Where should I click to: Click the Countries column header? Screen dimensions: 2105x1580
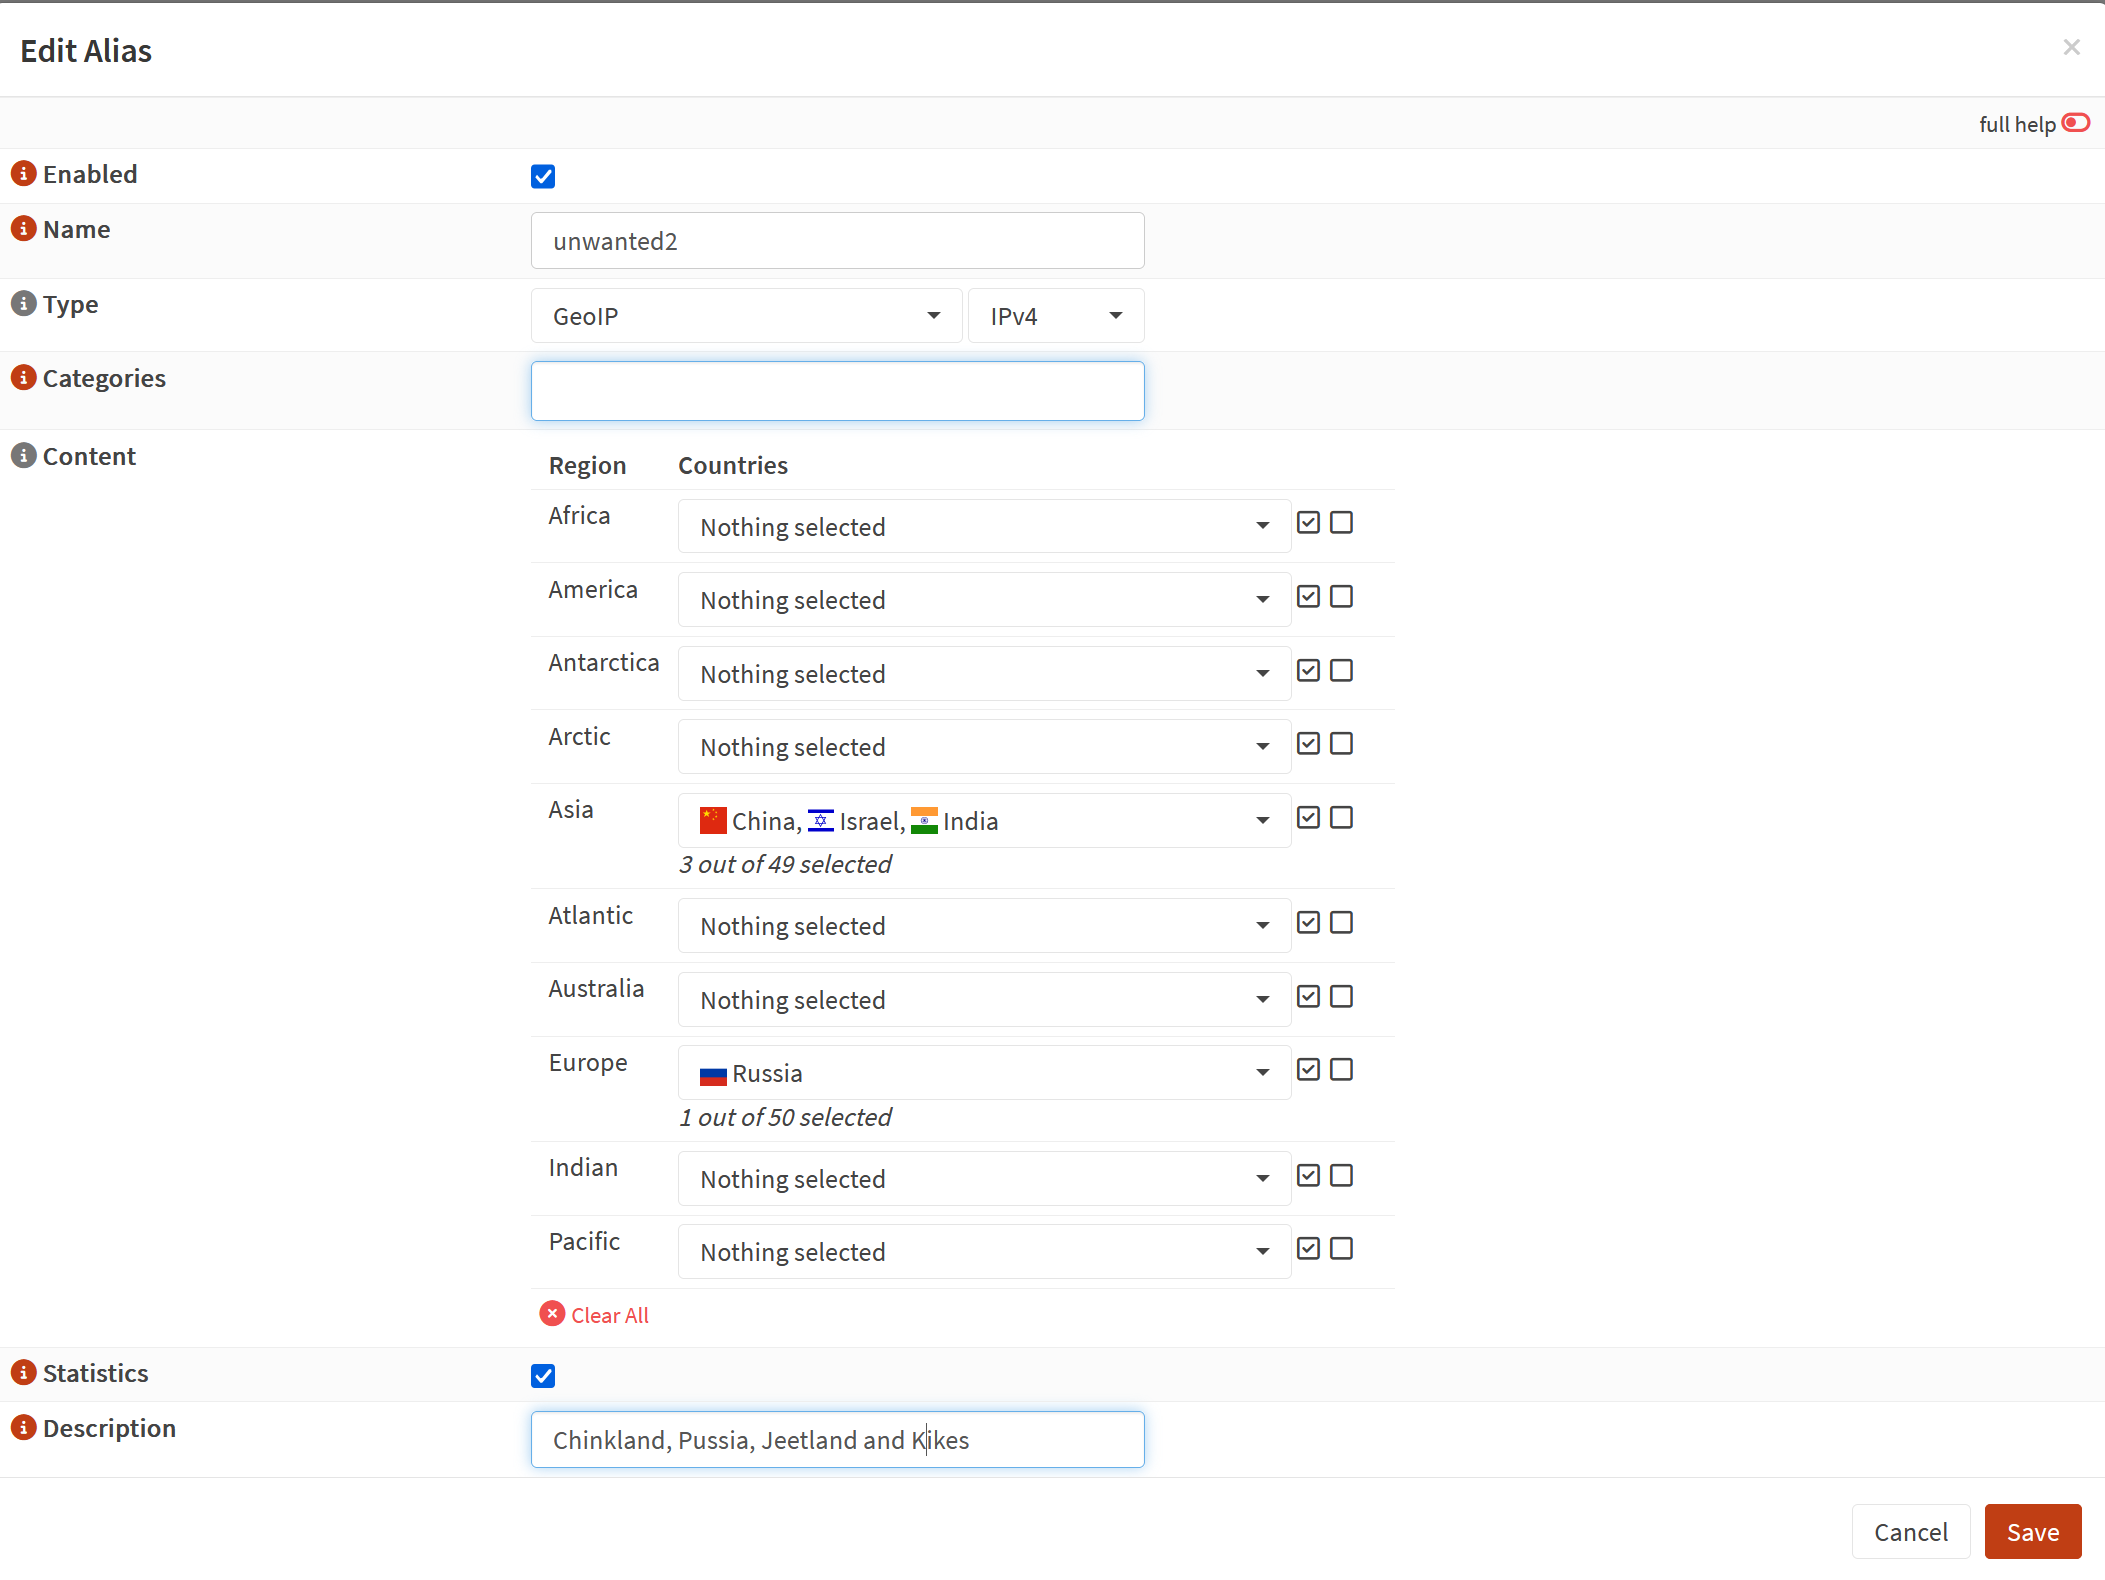click(x=733, y=465)
